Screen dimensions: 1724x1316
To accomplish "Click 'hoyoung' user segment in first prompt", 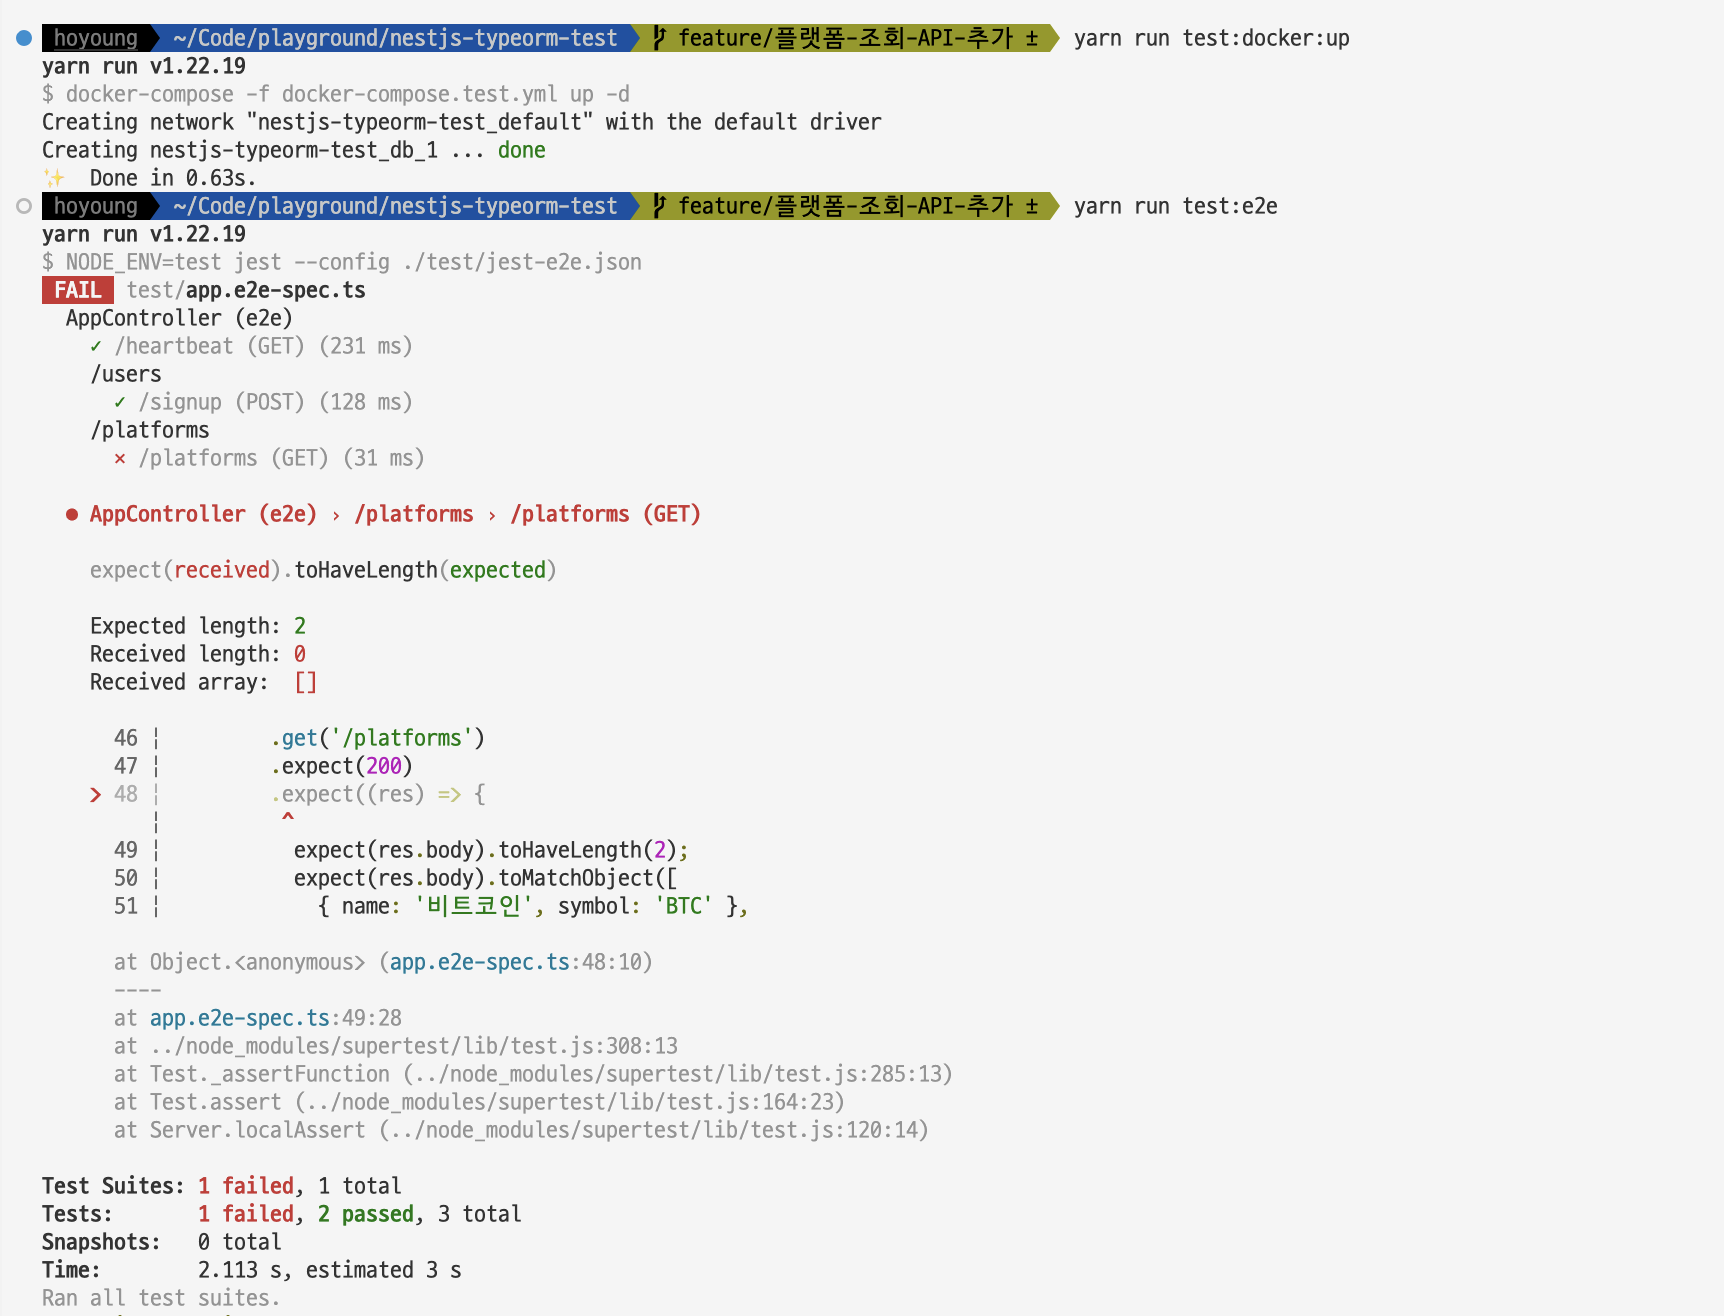I will coord(96,38).
